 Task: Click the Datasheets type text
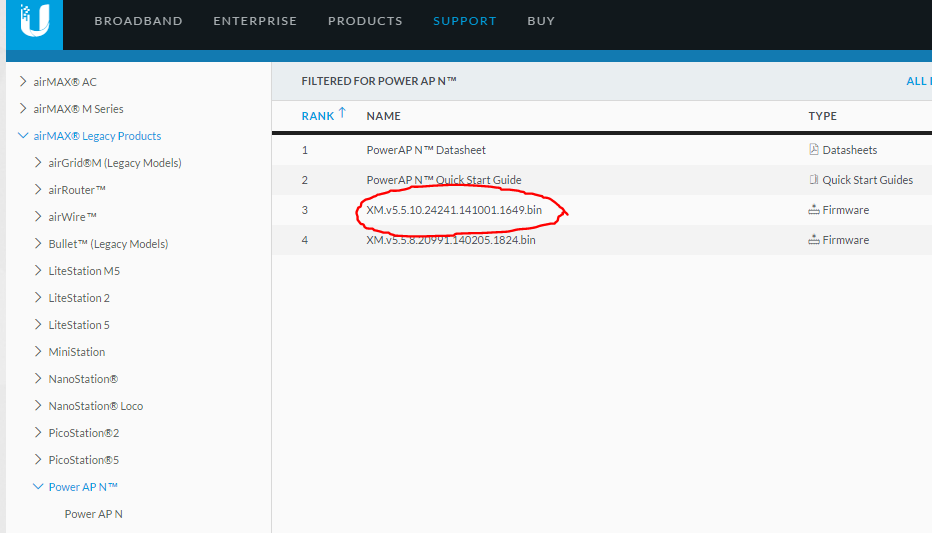pyautogui.click(x=849, y=150)
